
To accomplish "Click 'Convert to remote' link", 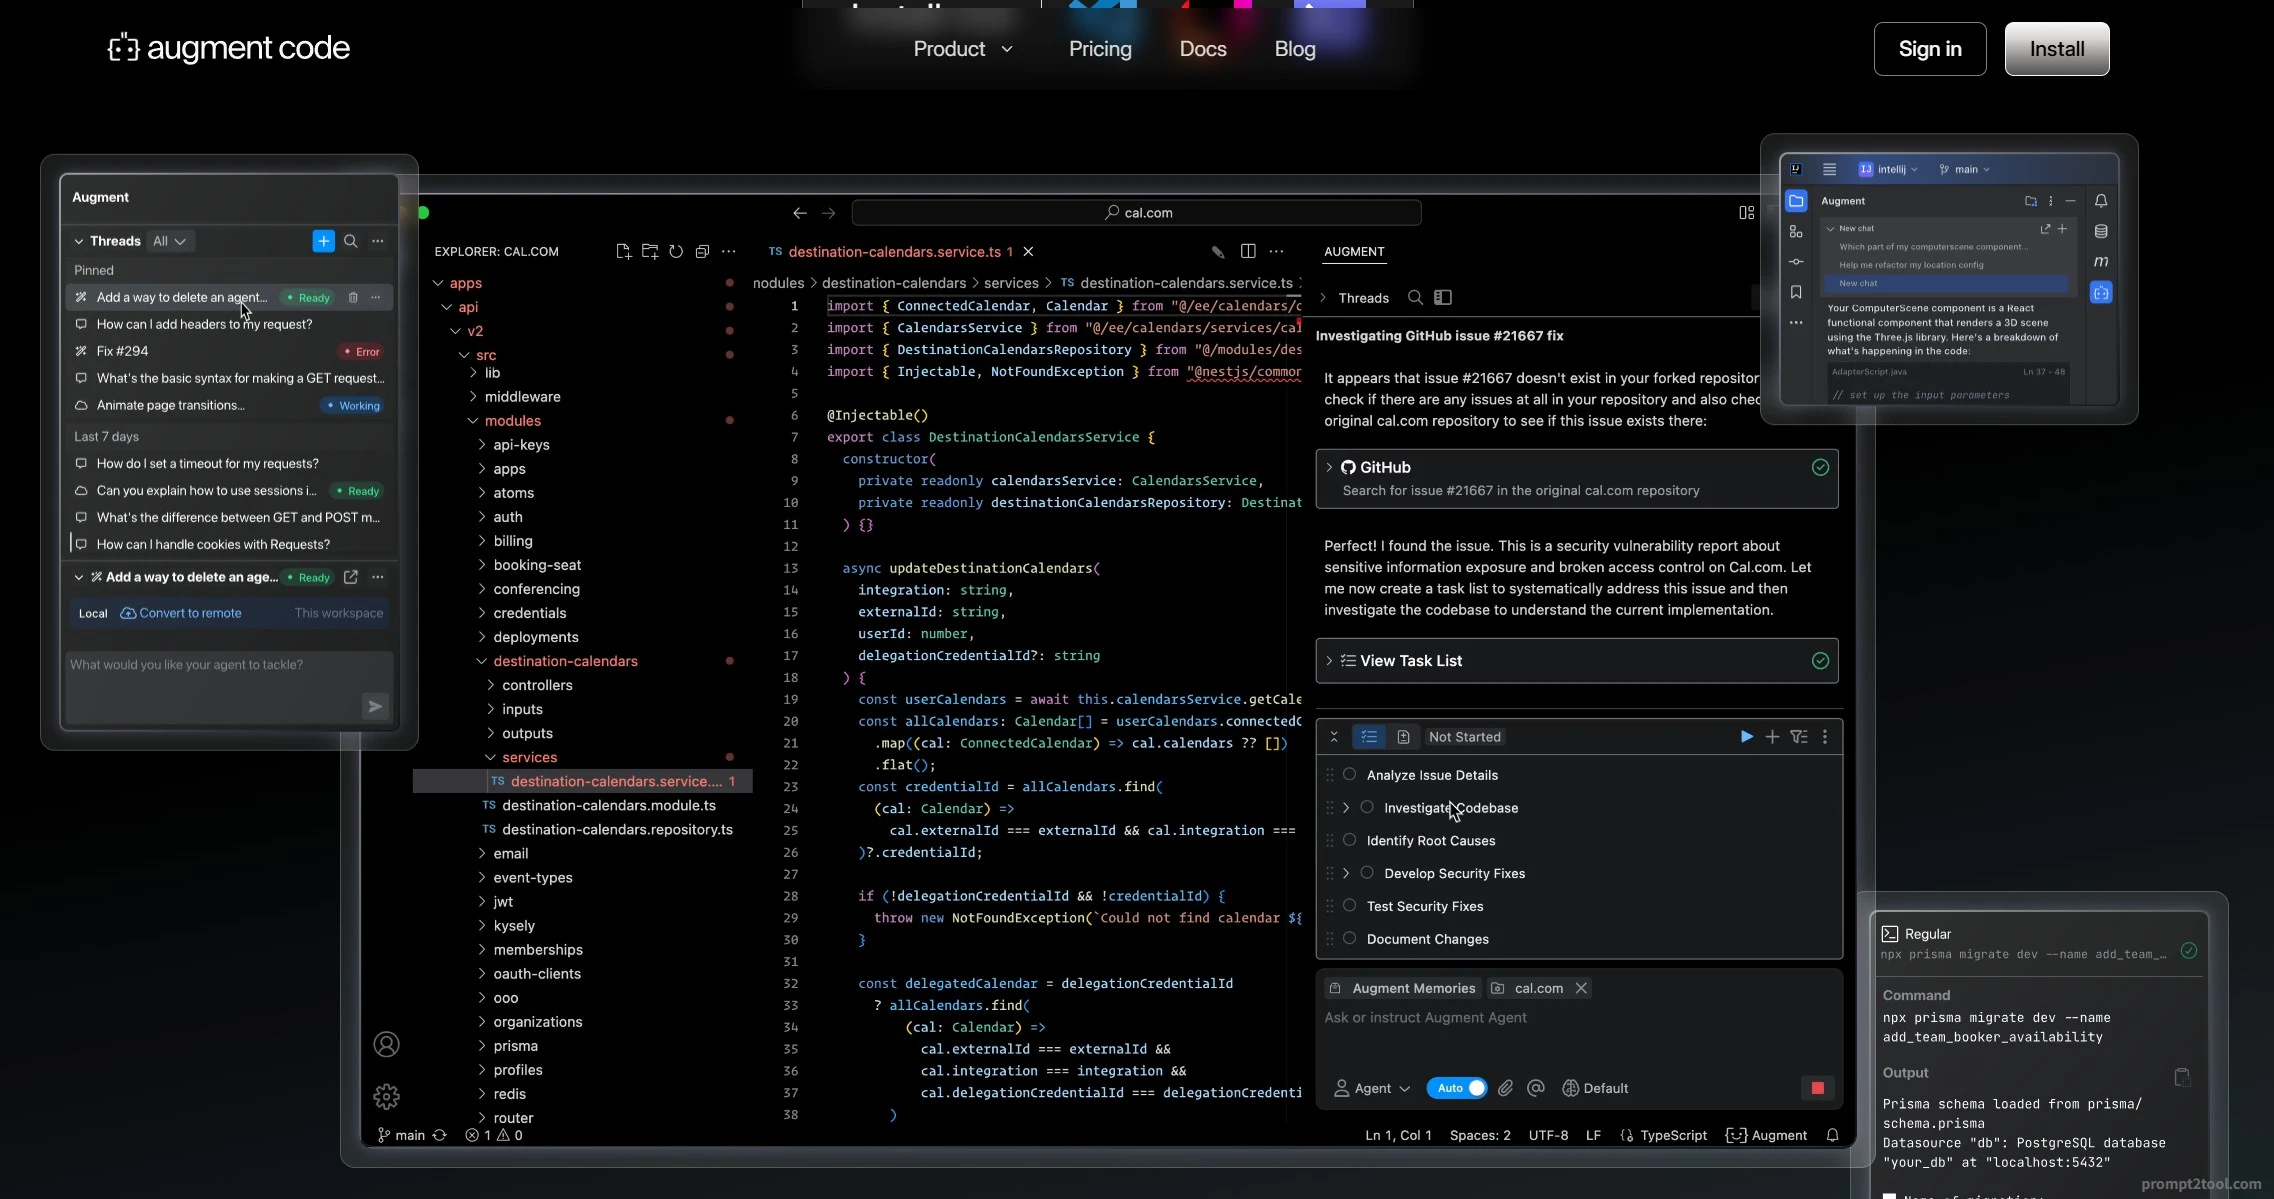I will click(x=181, y=613).
